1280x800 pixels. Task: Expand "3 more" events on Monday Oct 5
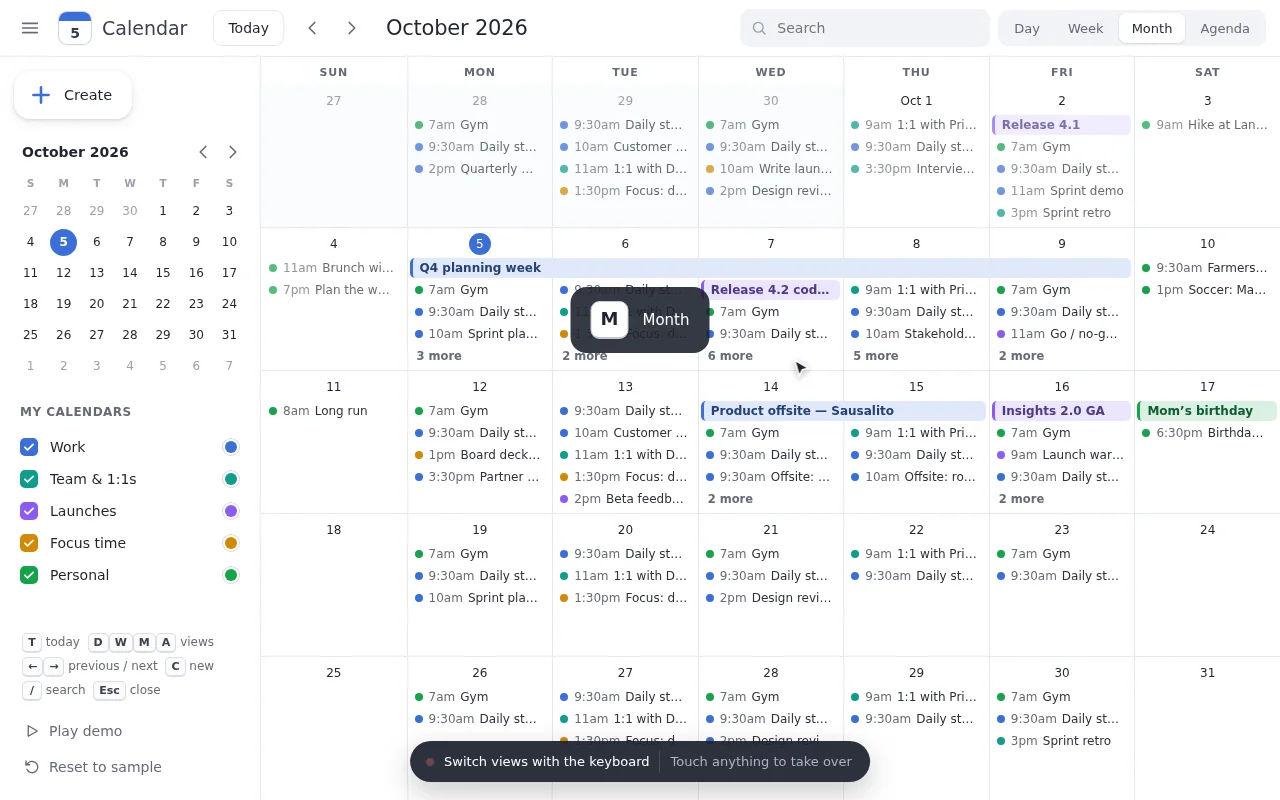[x=439, y=356]
